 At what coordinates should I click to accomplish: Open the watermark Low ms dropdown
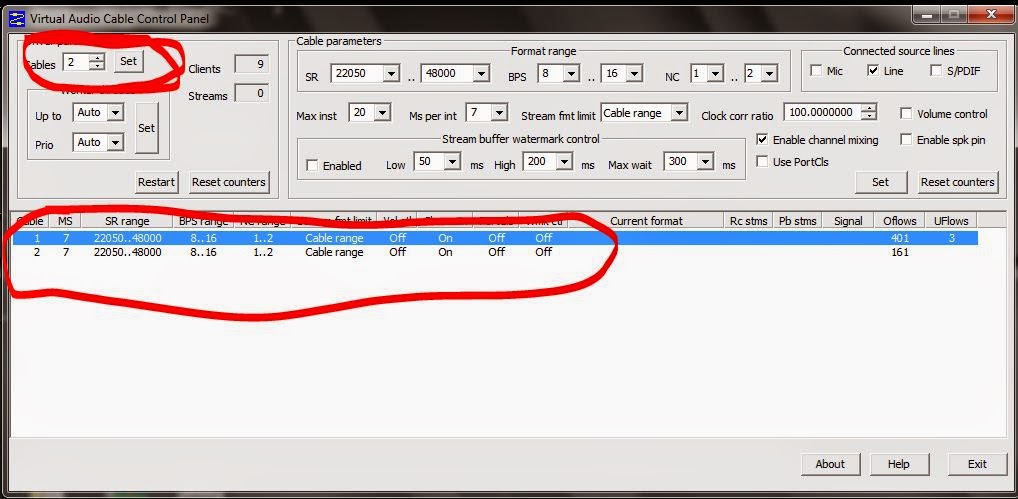click(453, 162)
